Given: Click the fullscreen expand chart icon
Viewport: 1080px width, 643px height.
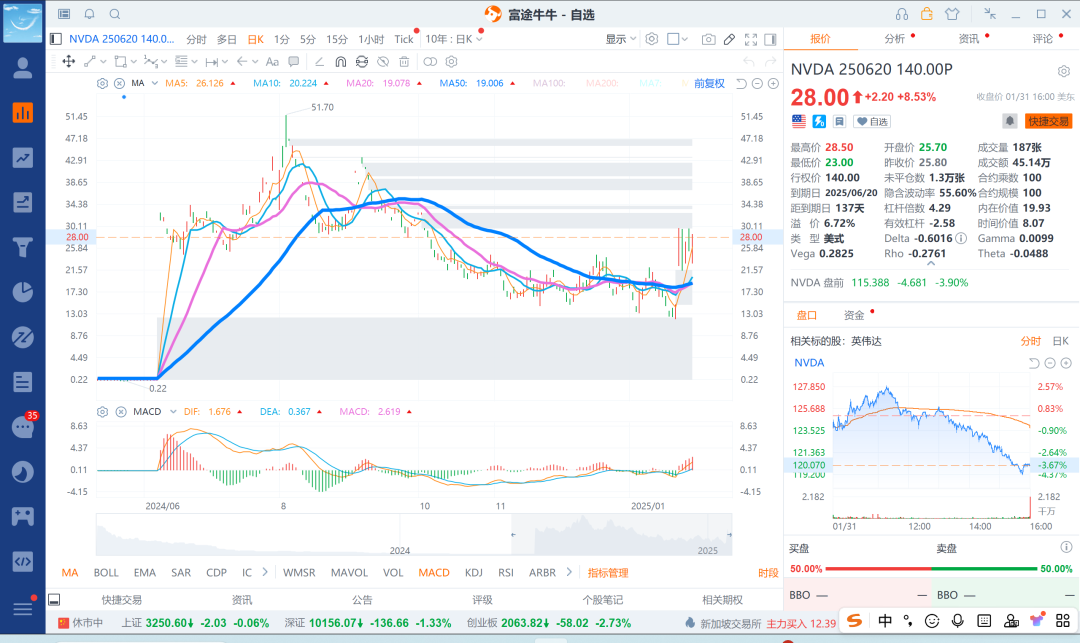Looking at the screenshot, I should pyautogui.click(x=751, y=39).
